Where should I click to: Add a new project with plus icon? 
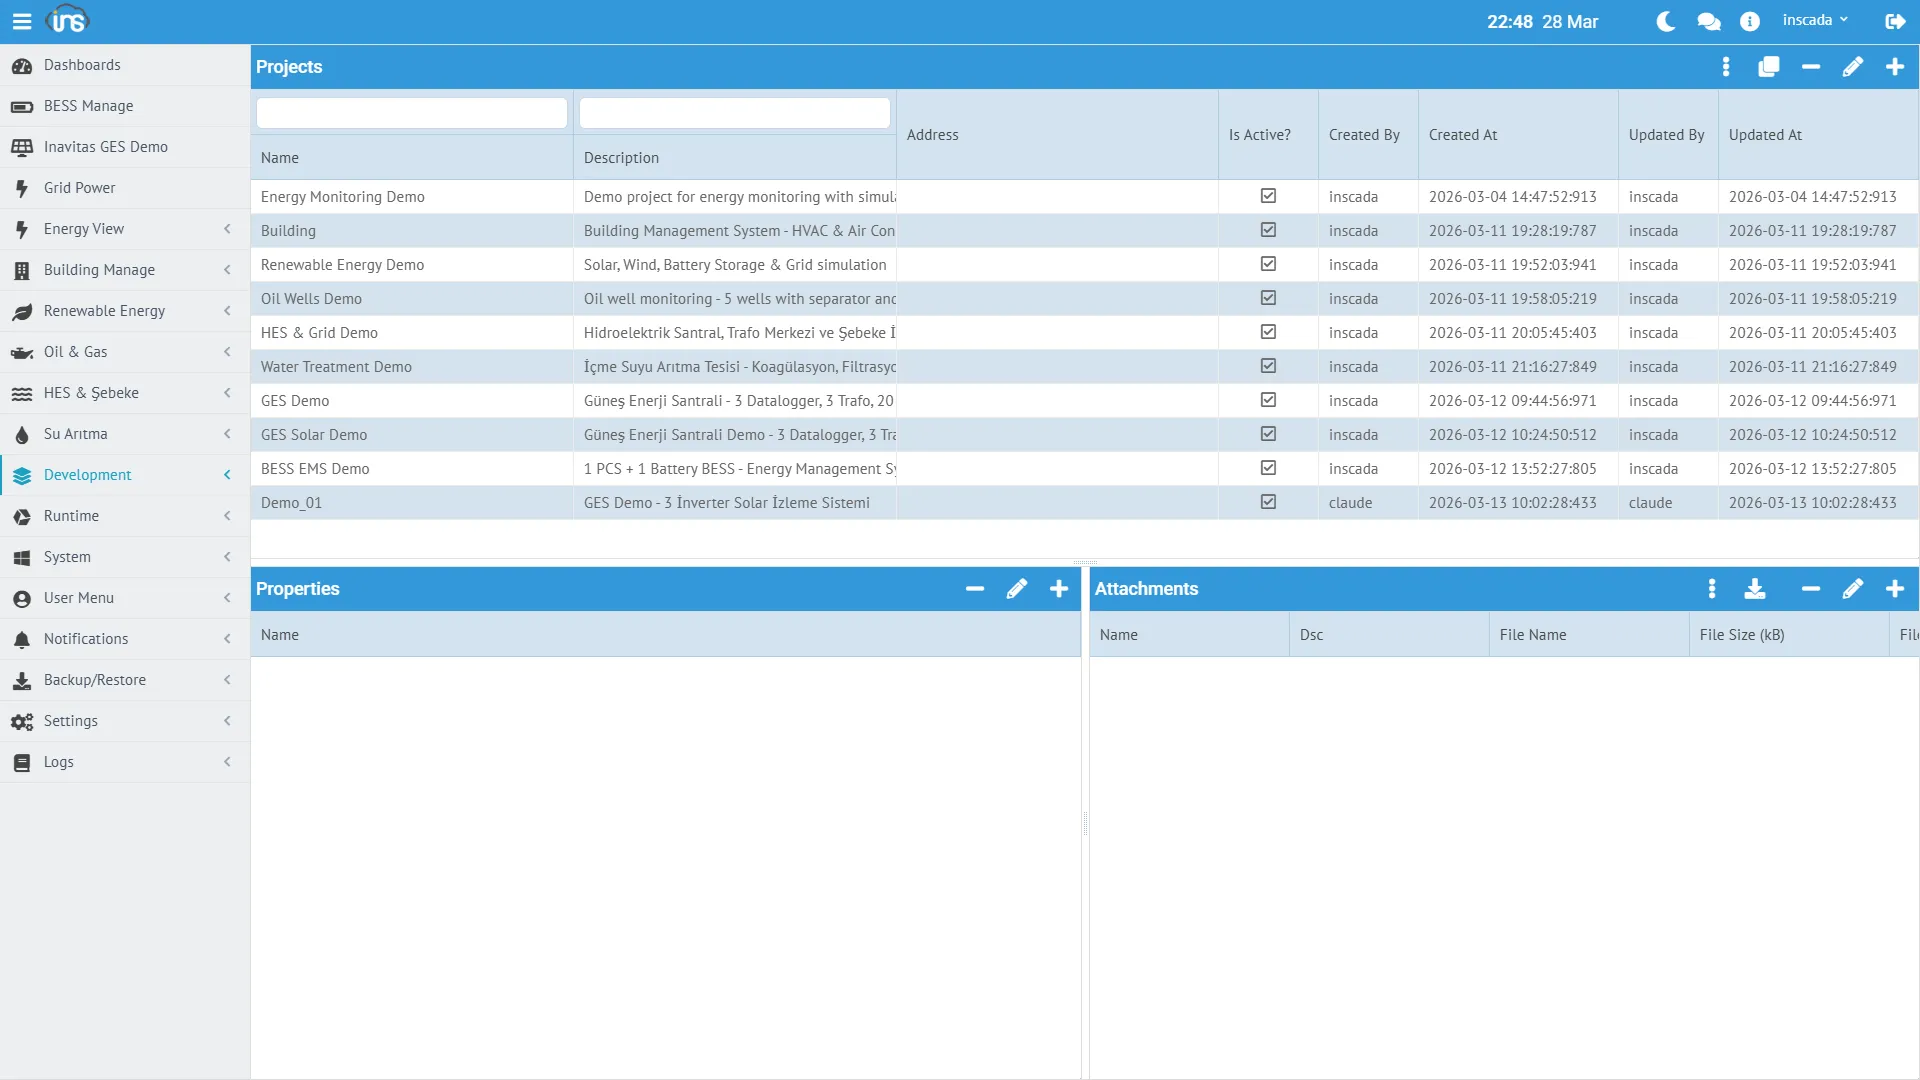tap(1895, 67)
